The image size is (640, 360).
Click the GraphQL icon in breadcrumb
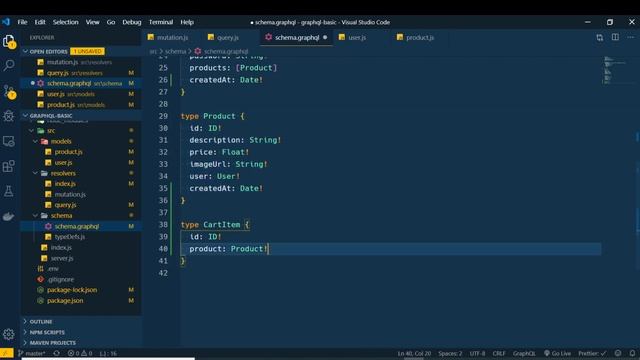[x=198, y=51]
